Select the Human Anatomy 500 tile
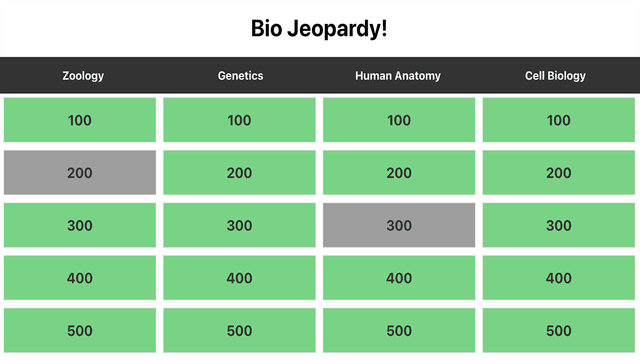 pos(399,331)
